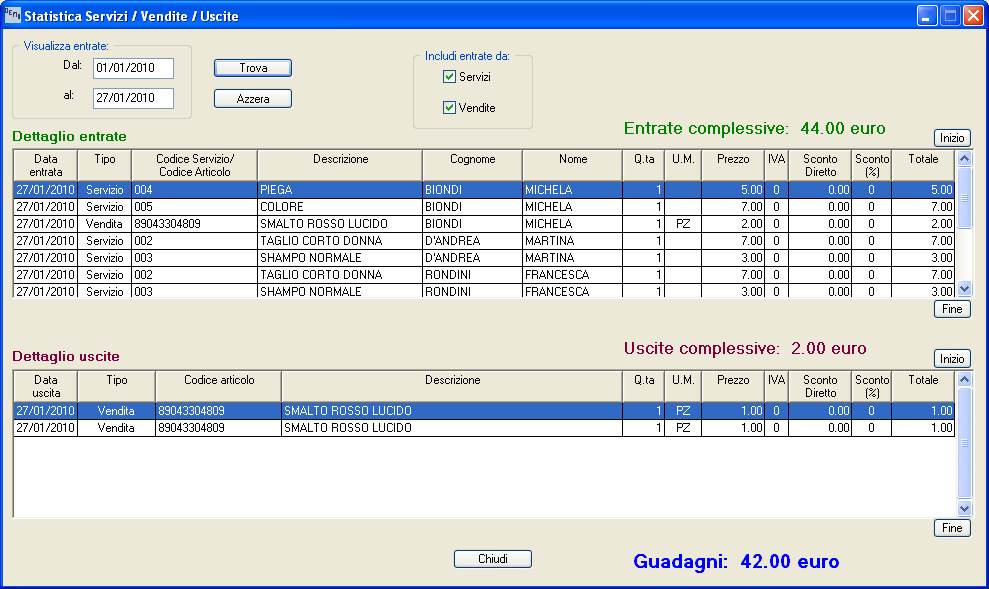The width and height of the screenshot is (989, 589).
Task: Click the Dal date input field
Action: tap(133, 68)
